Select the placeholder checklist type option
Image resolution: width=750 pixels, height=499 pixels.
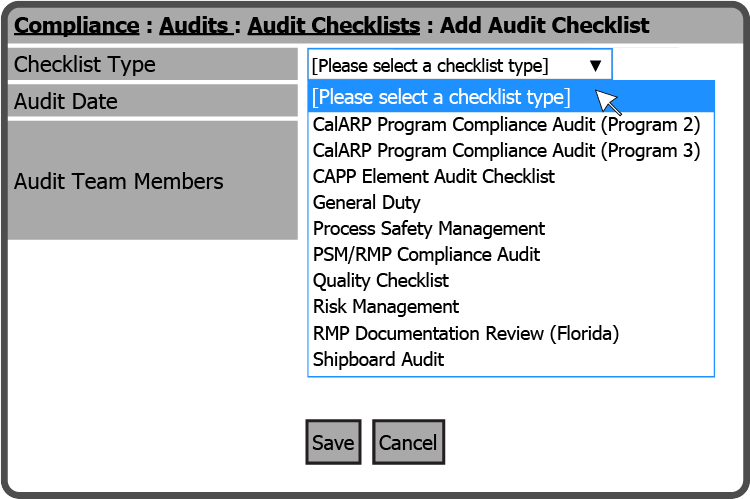point(441,97)
